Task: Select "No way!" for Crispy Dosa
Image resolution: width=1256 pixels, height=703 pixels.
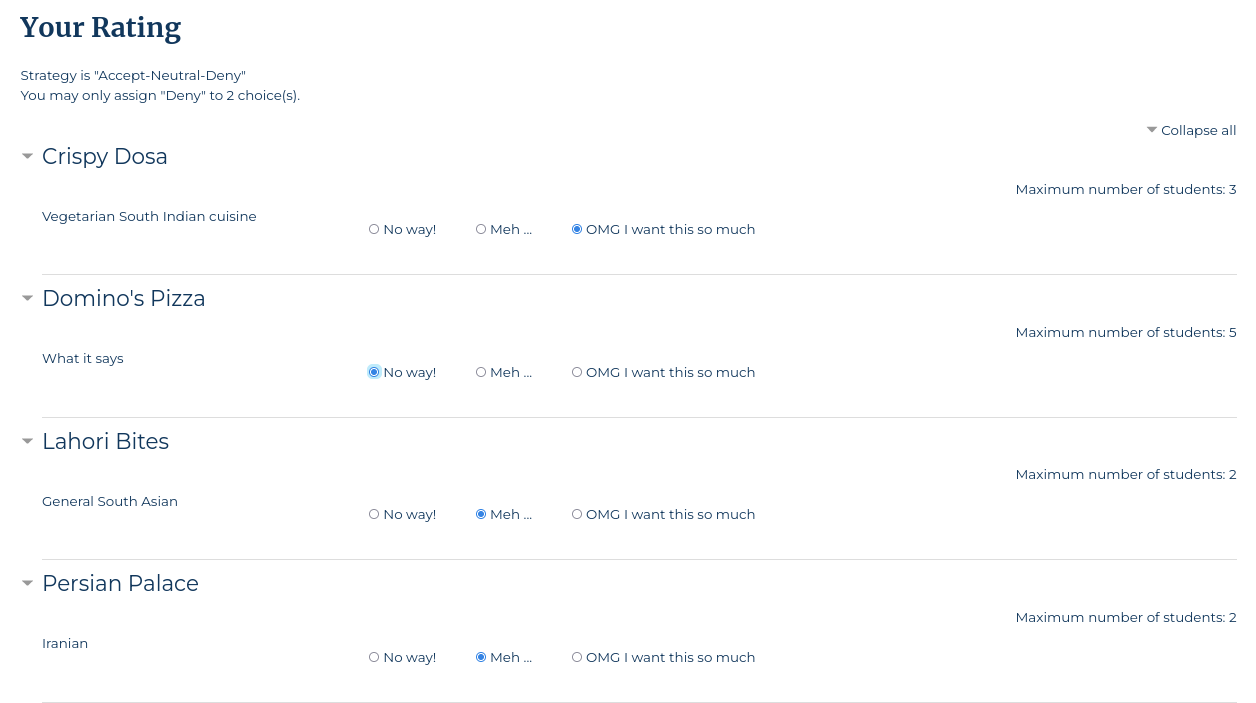Action: [x=374, y=229]
